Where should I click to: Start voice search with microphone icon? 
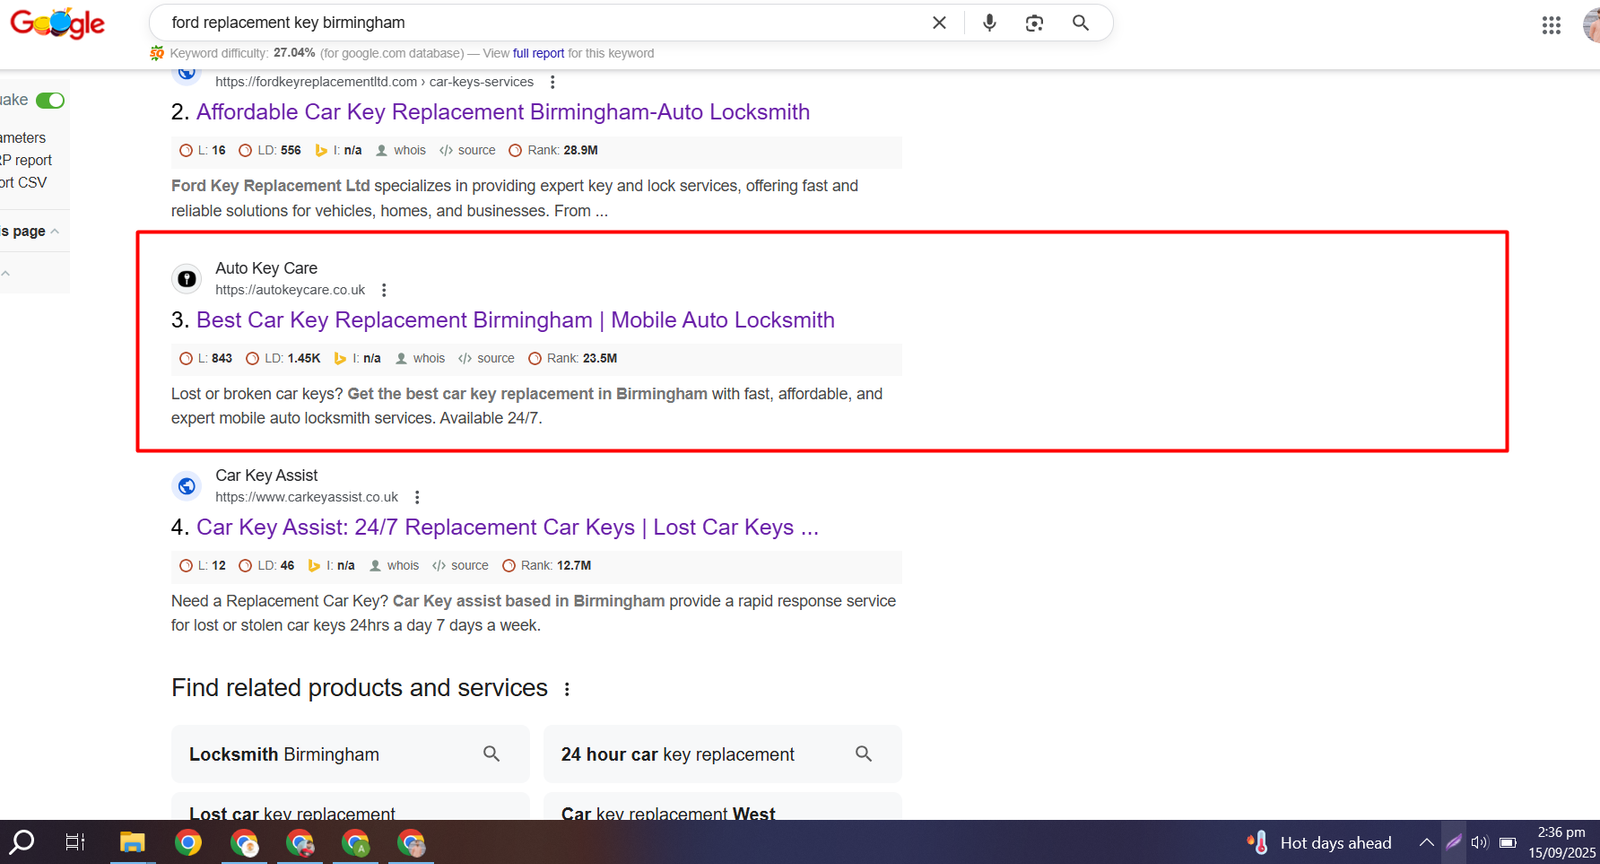click(x=989, y=23)
